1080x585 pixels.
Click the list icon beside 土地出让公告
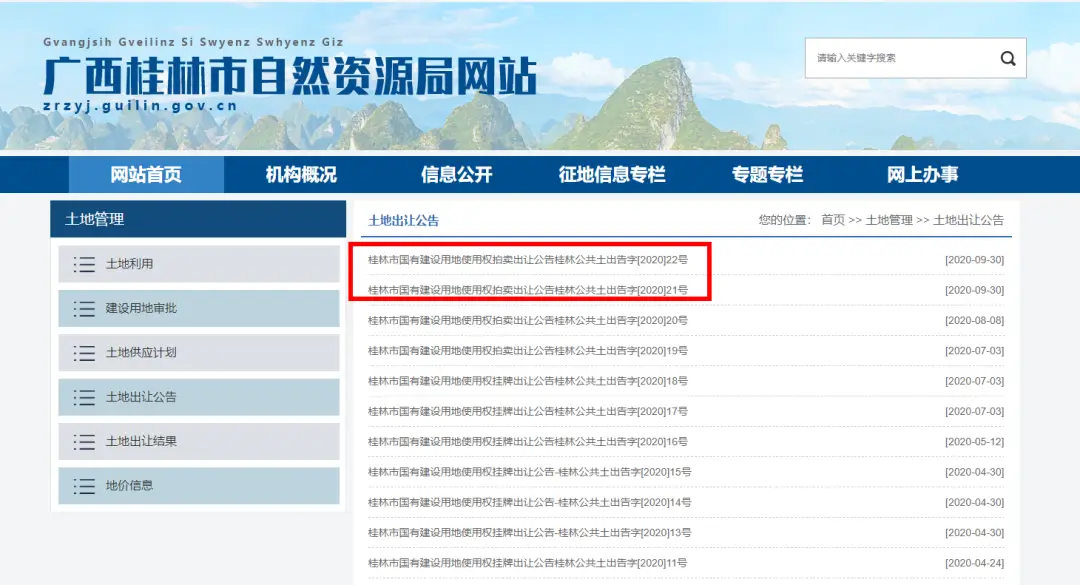[x=84, y=398]
